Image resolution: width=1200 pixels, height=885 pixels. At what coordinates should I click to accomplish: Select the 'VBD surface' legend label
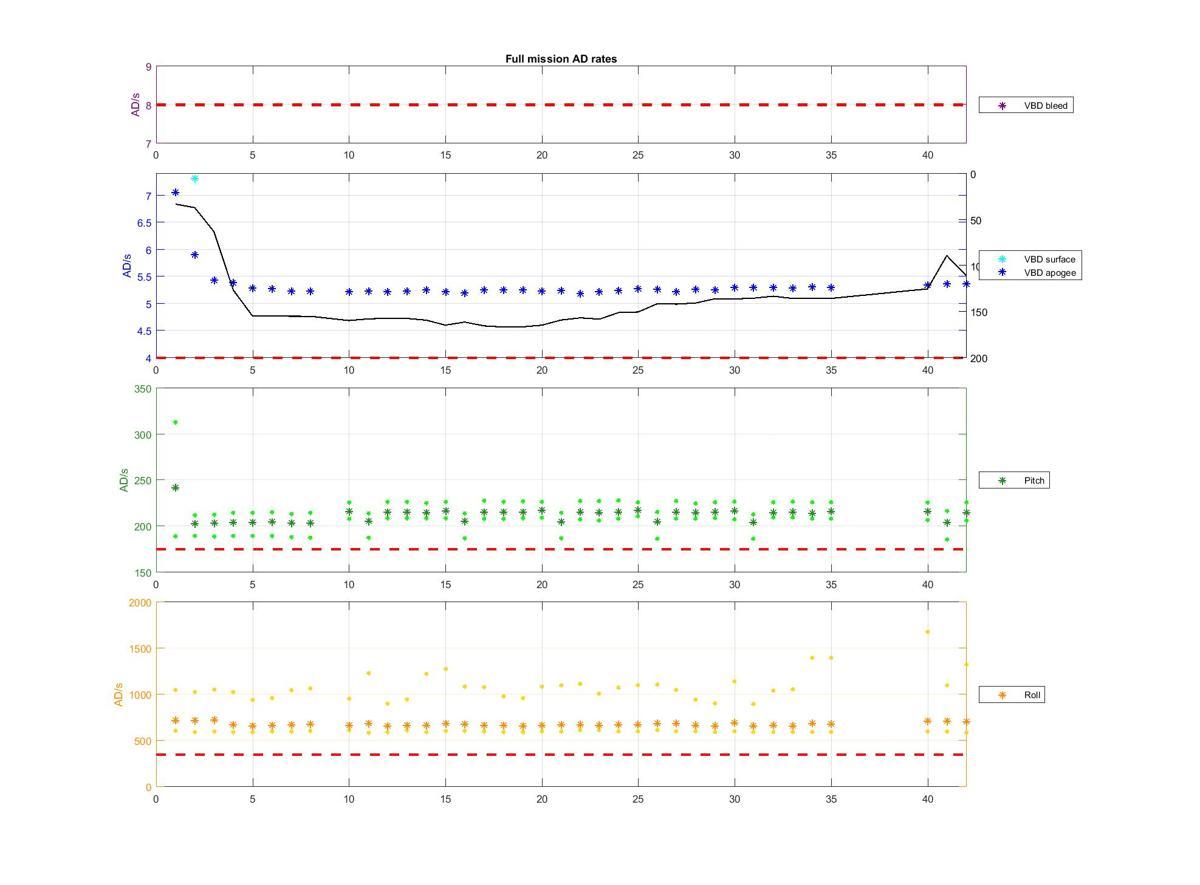tap(1049, 259)
